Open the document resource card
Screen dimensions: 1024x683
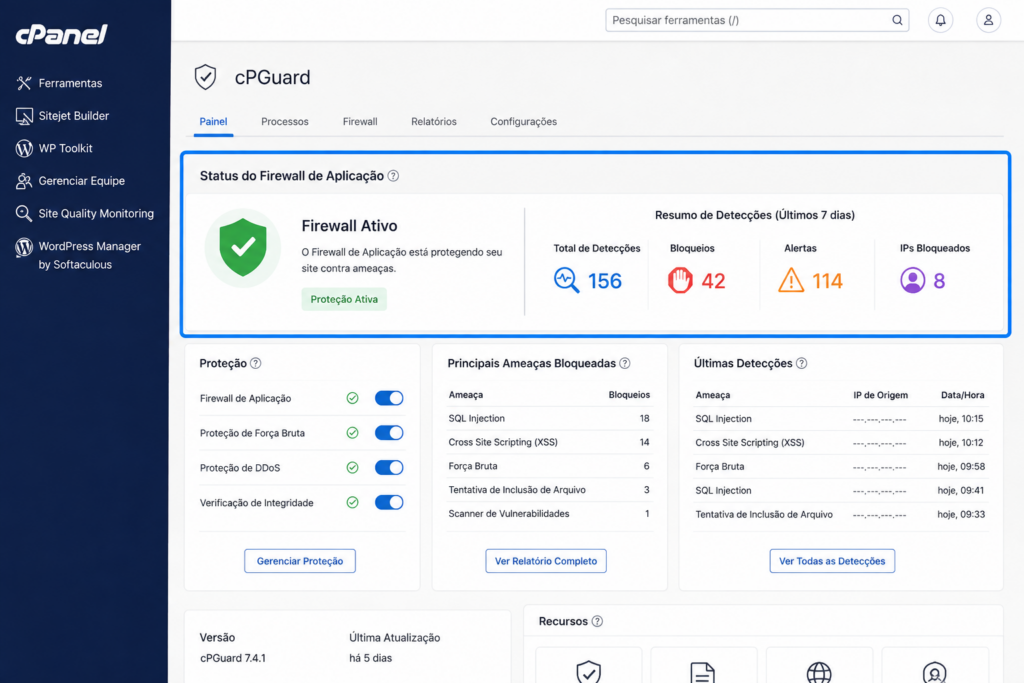click(x=703, y=666)
